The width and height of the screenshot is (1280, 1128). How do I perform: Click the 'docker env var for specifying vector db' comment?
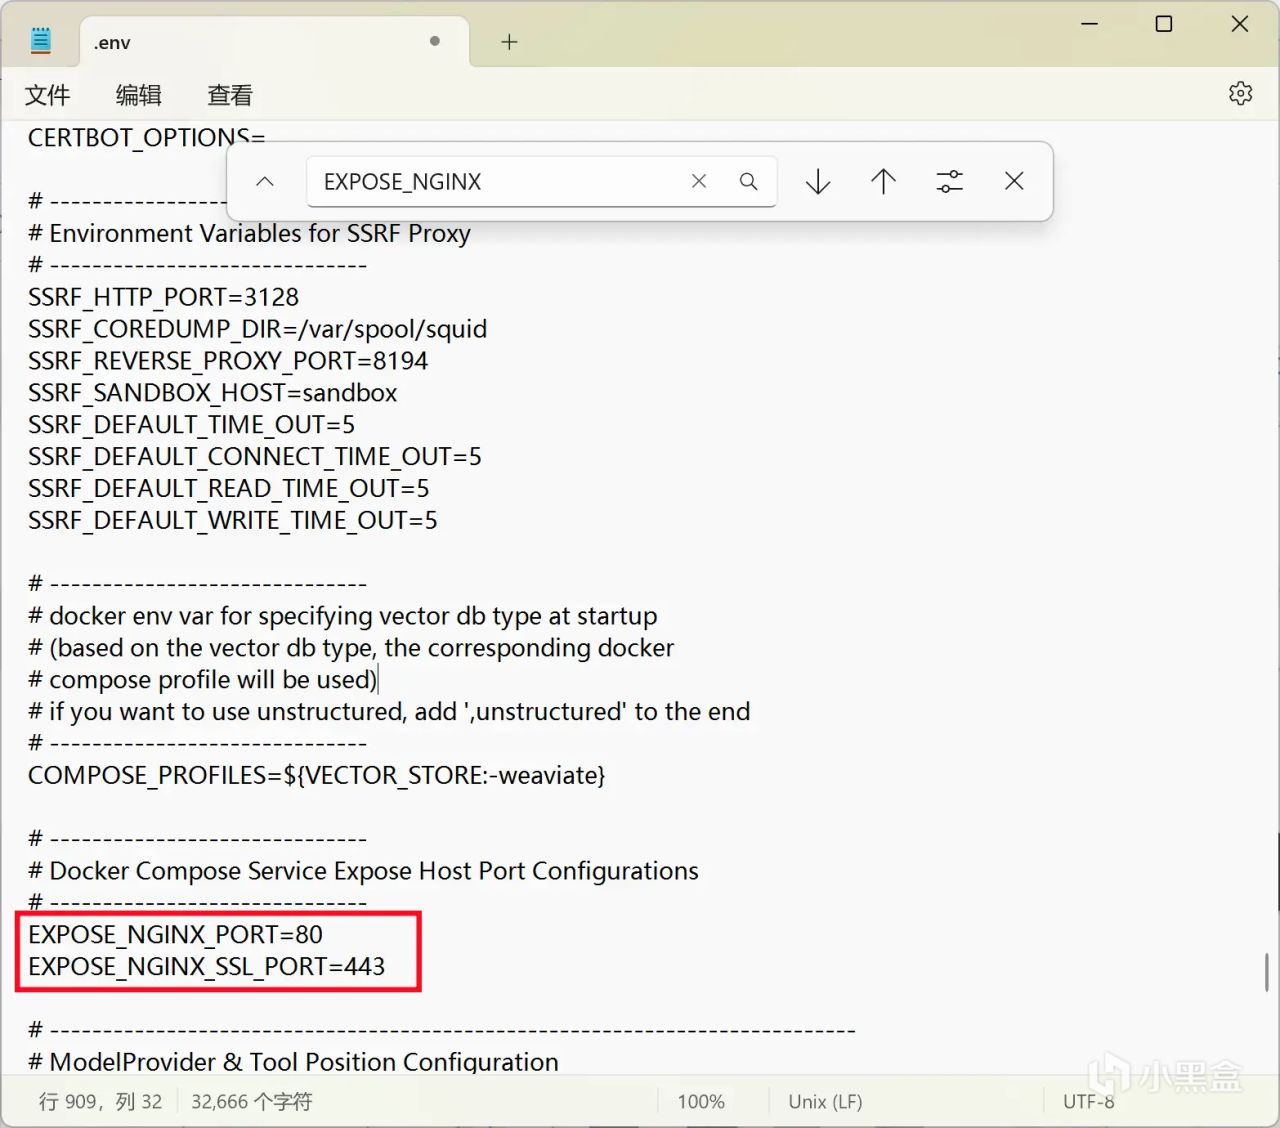pos(342,616)
